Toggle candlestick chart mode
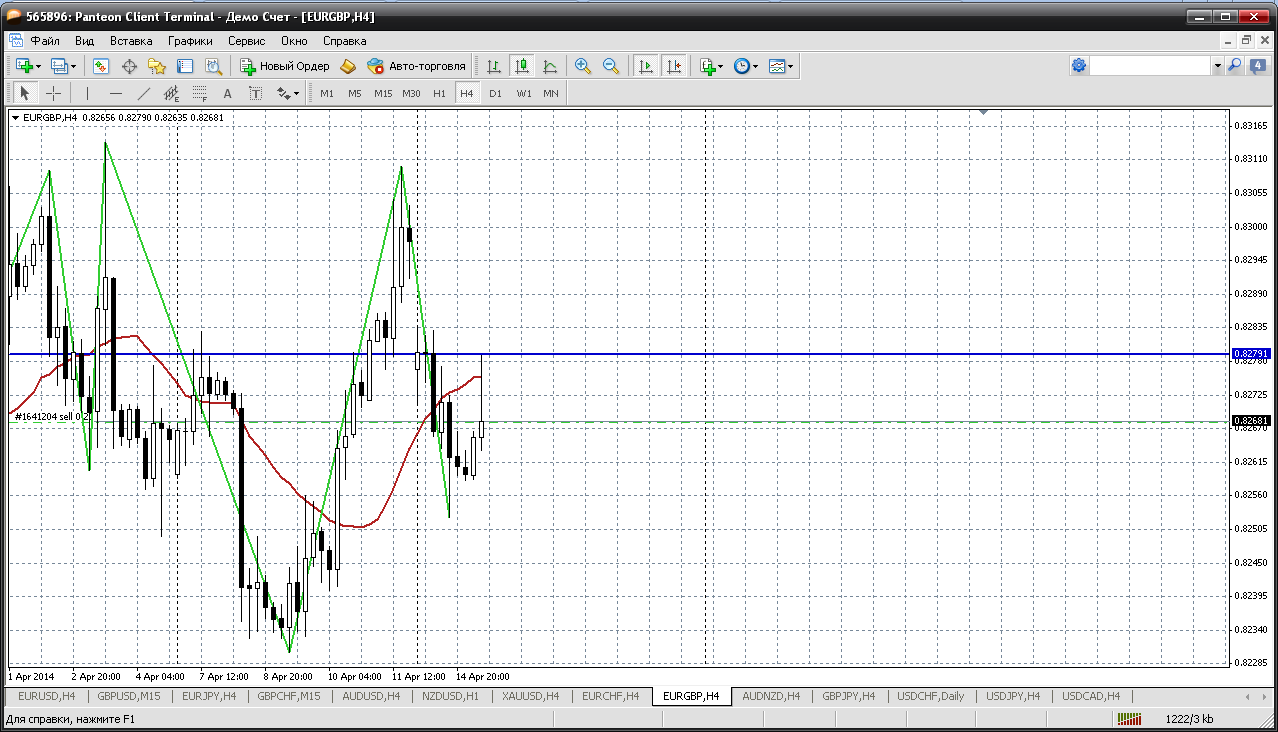1278x732 pixels. tap(521, 66)
